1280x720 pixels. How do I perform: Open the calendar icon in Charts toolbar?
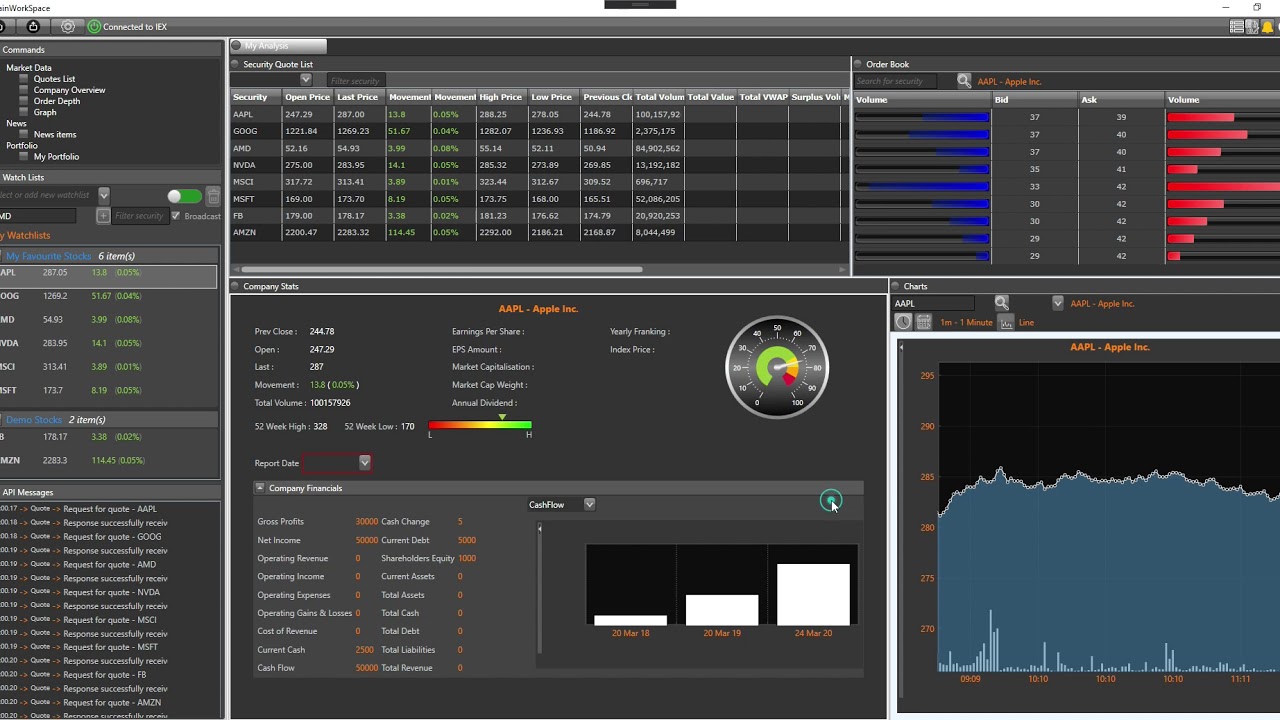(x=924, y=322)
